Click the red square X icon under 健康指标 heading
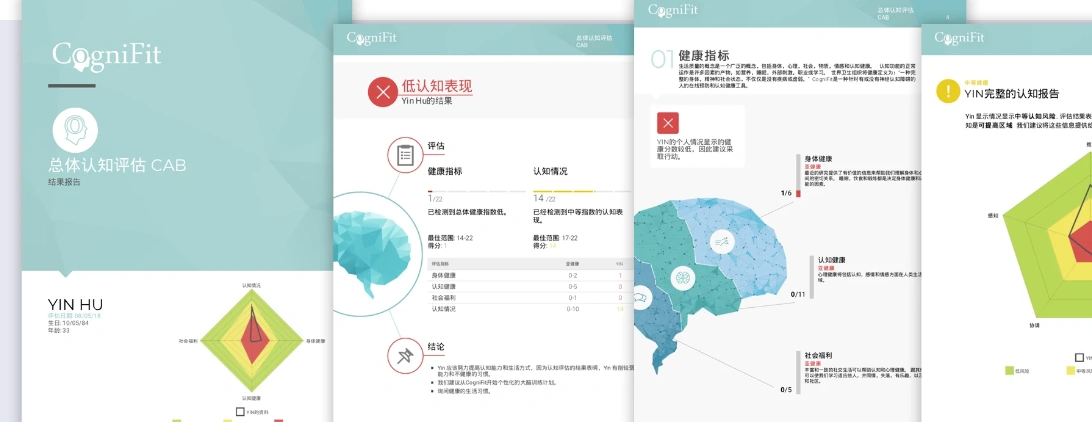This screenshot has height=422, width=1092. coord(668,123)
